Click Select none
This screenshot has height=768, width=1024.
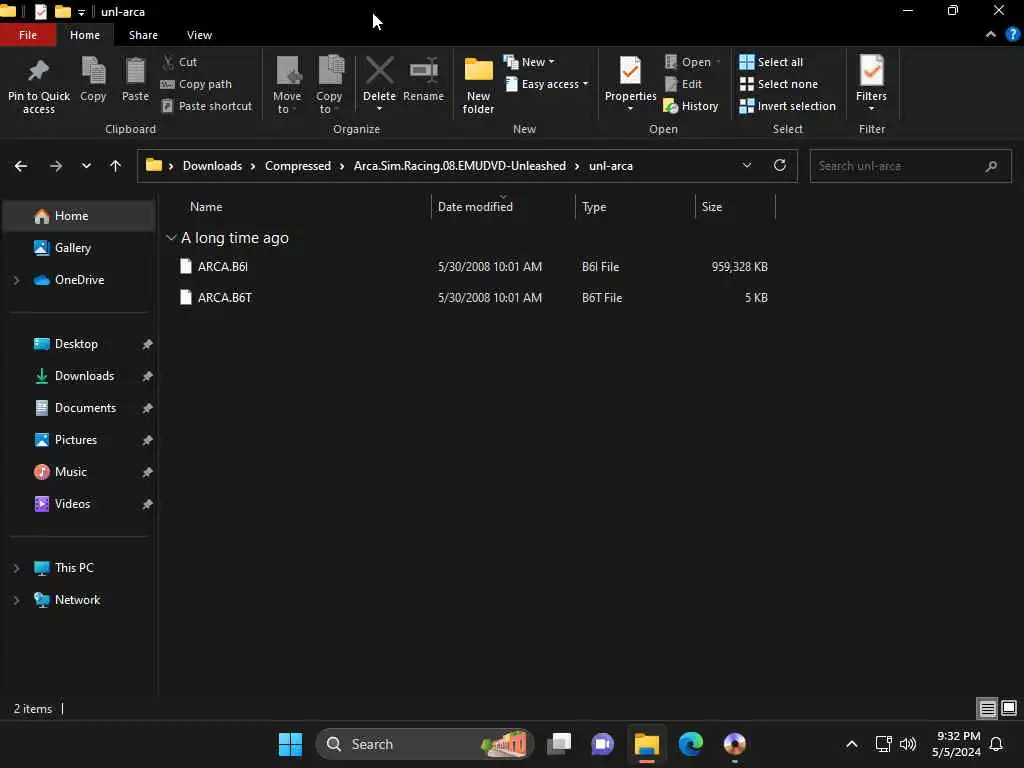tap(778, 84)
